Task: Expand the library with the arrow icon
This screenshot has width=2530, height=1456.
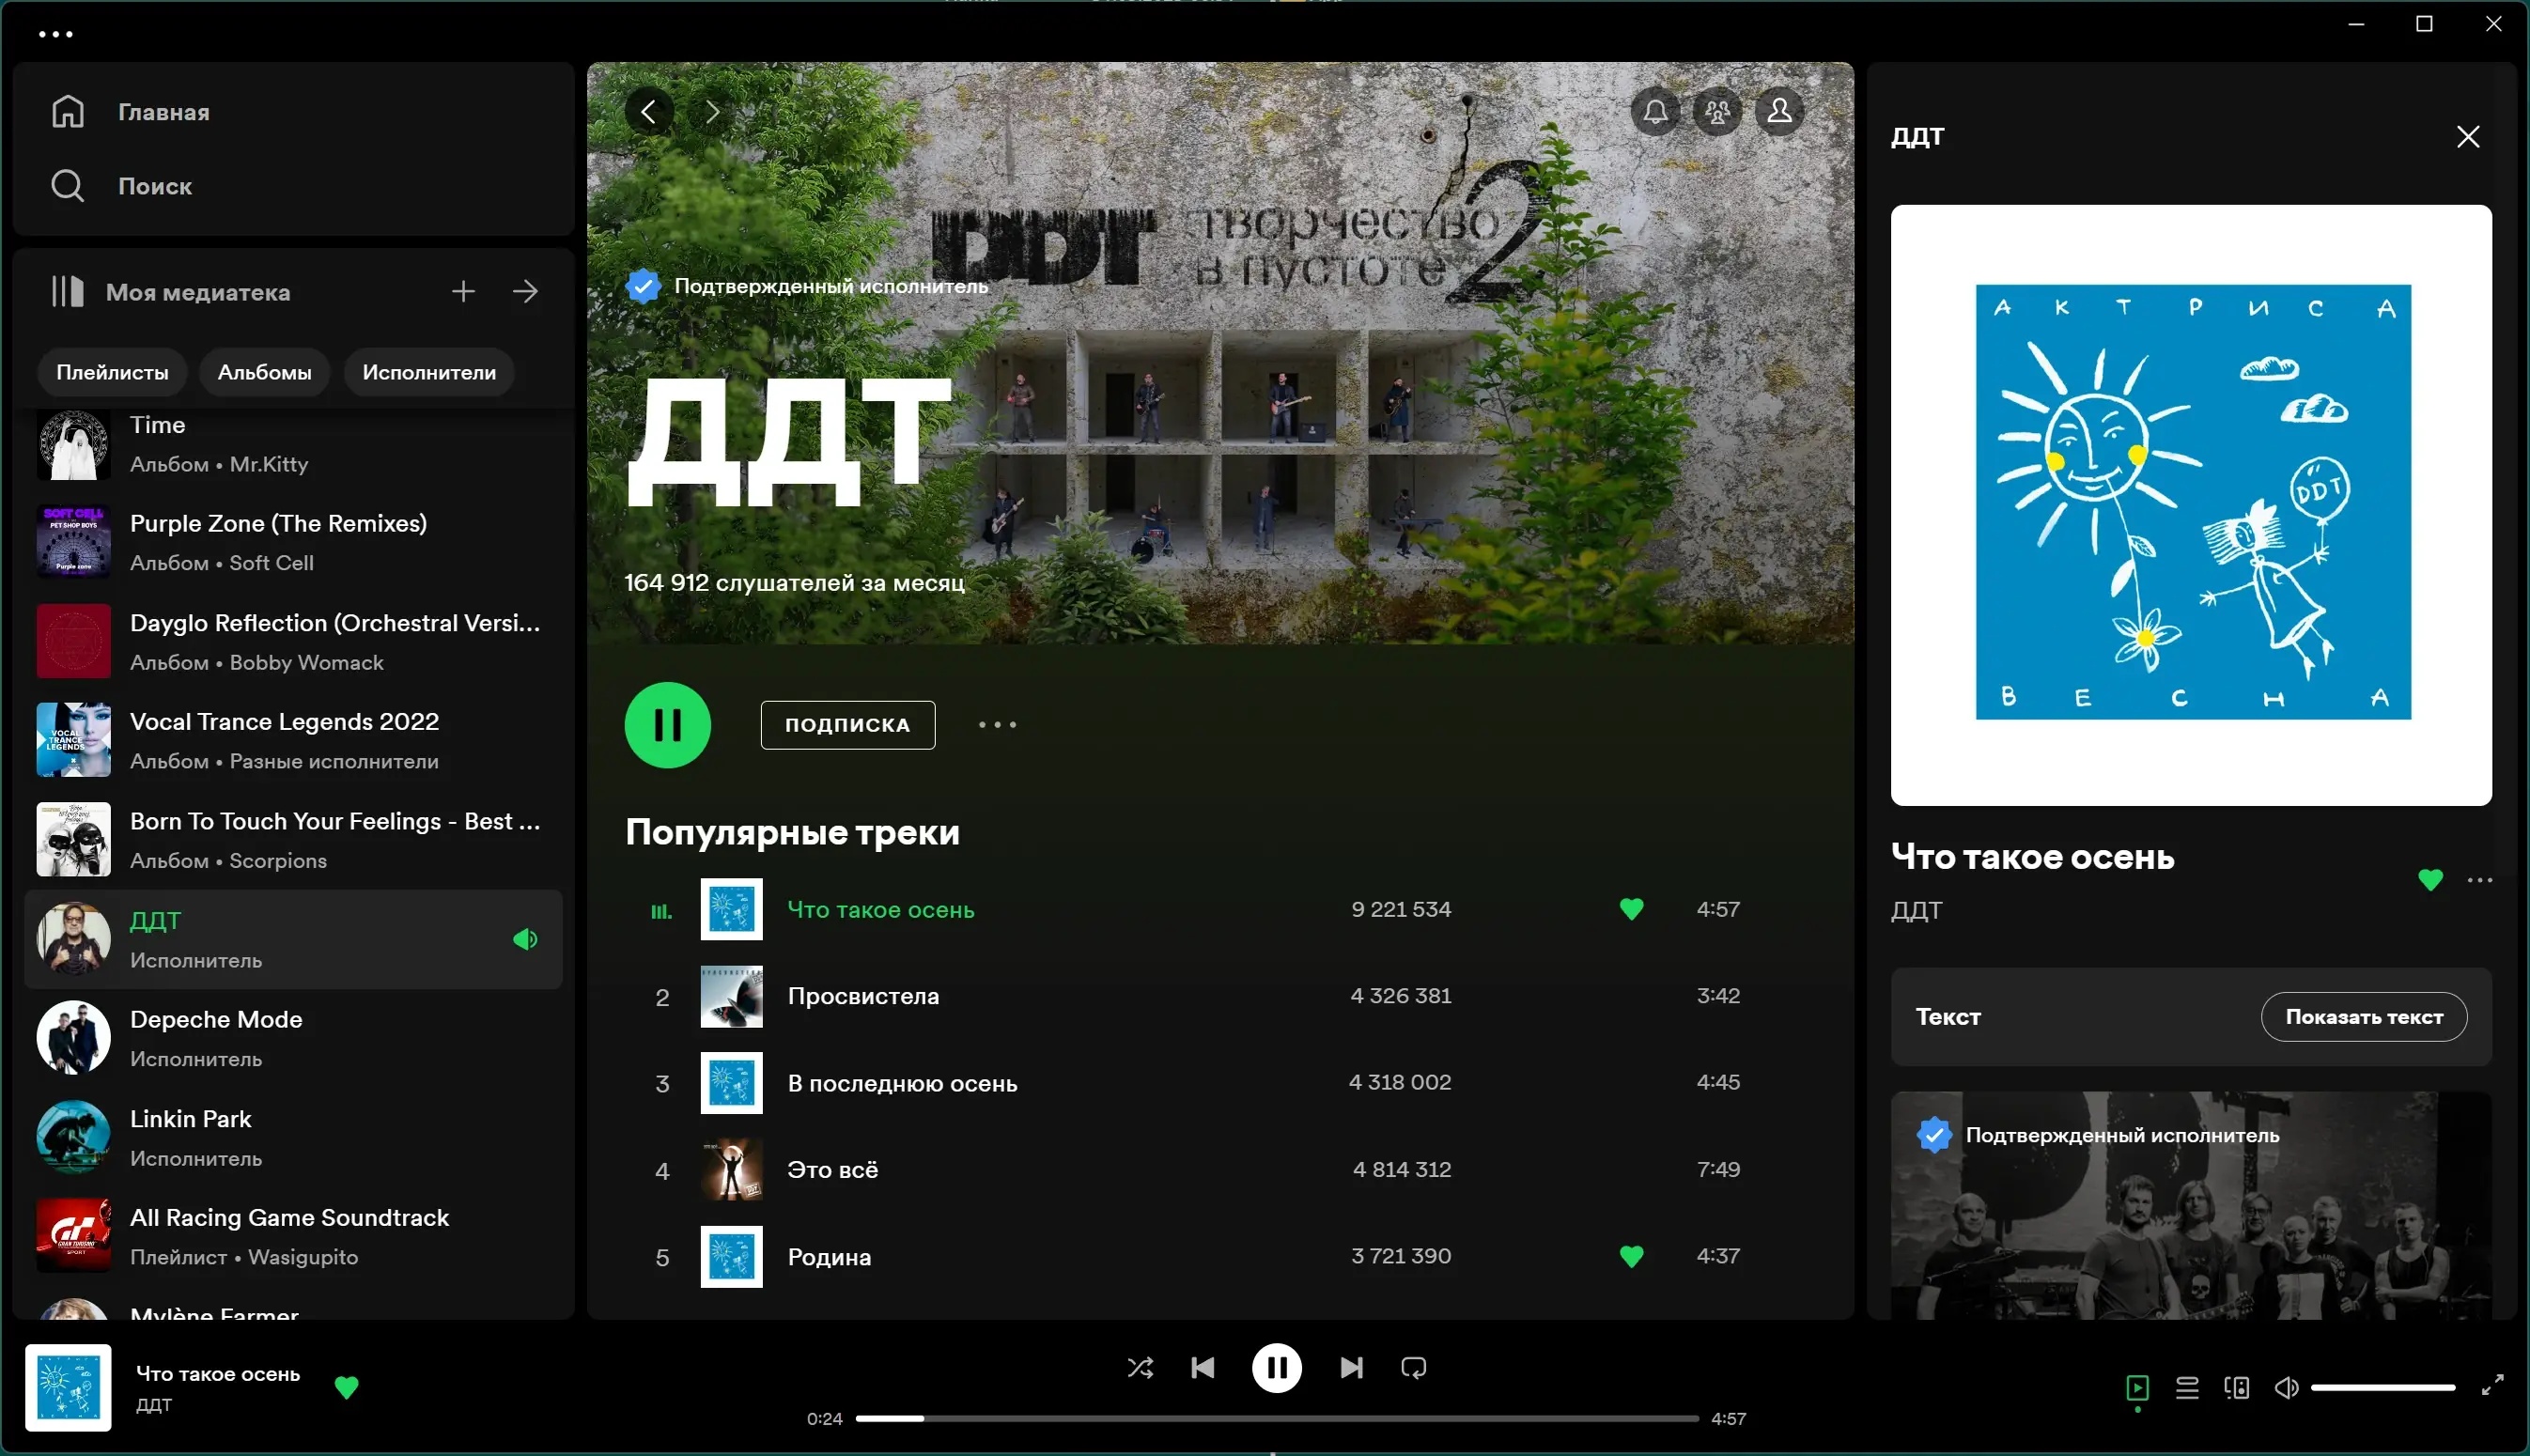Action: point(525,291)
